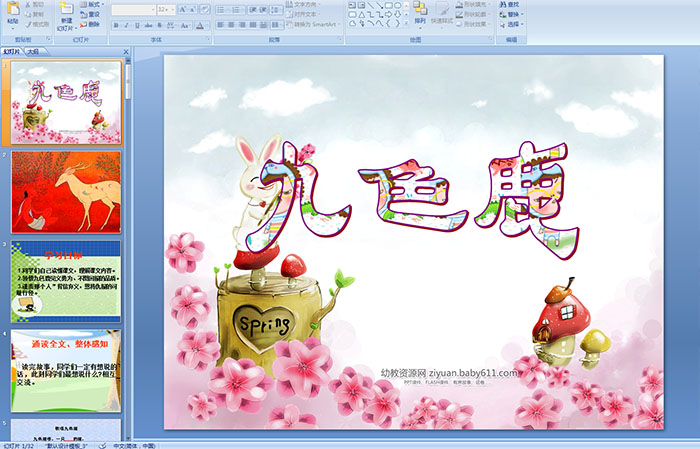700x449 pixels.
Task: Select the Arrow line shape
Action: point(379,5)
